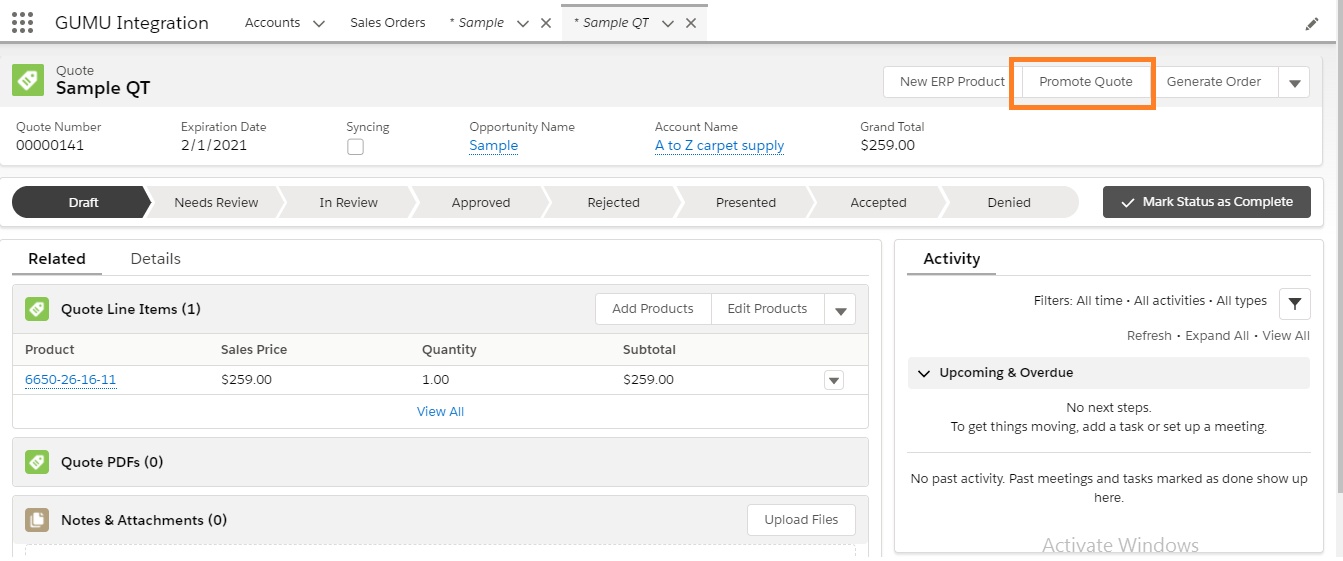Select the Denied status stage
The height and width of the screenshot is (561, 1343).
point(1010,202)
